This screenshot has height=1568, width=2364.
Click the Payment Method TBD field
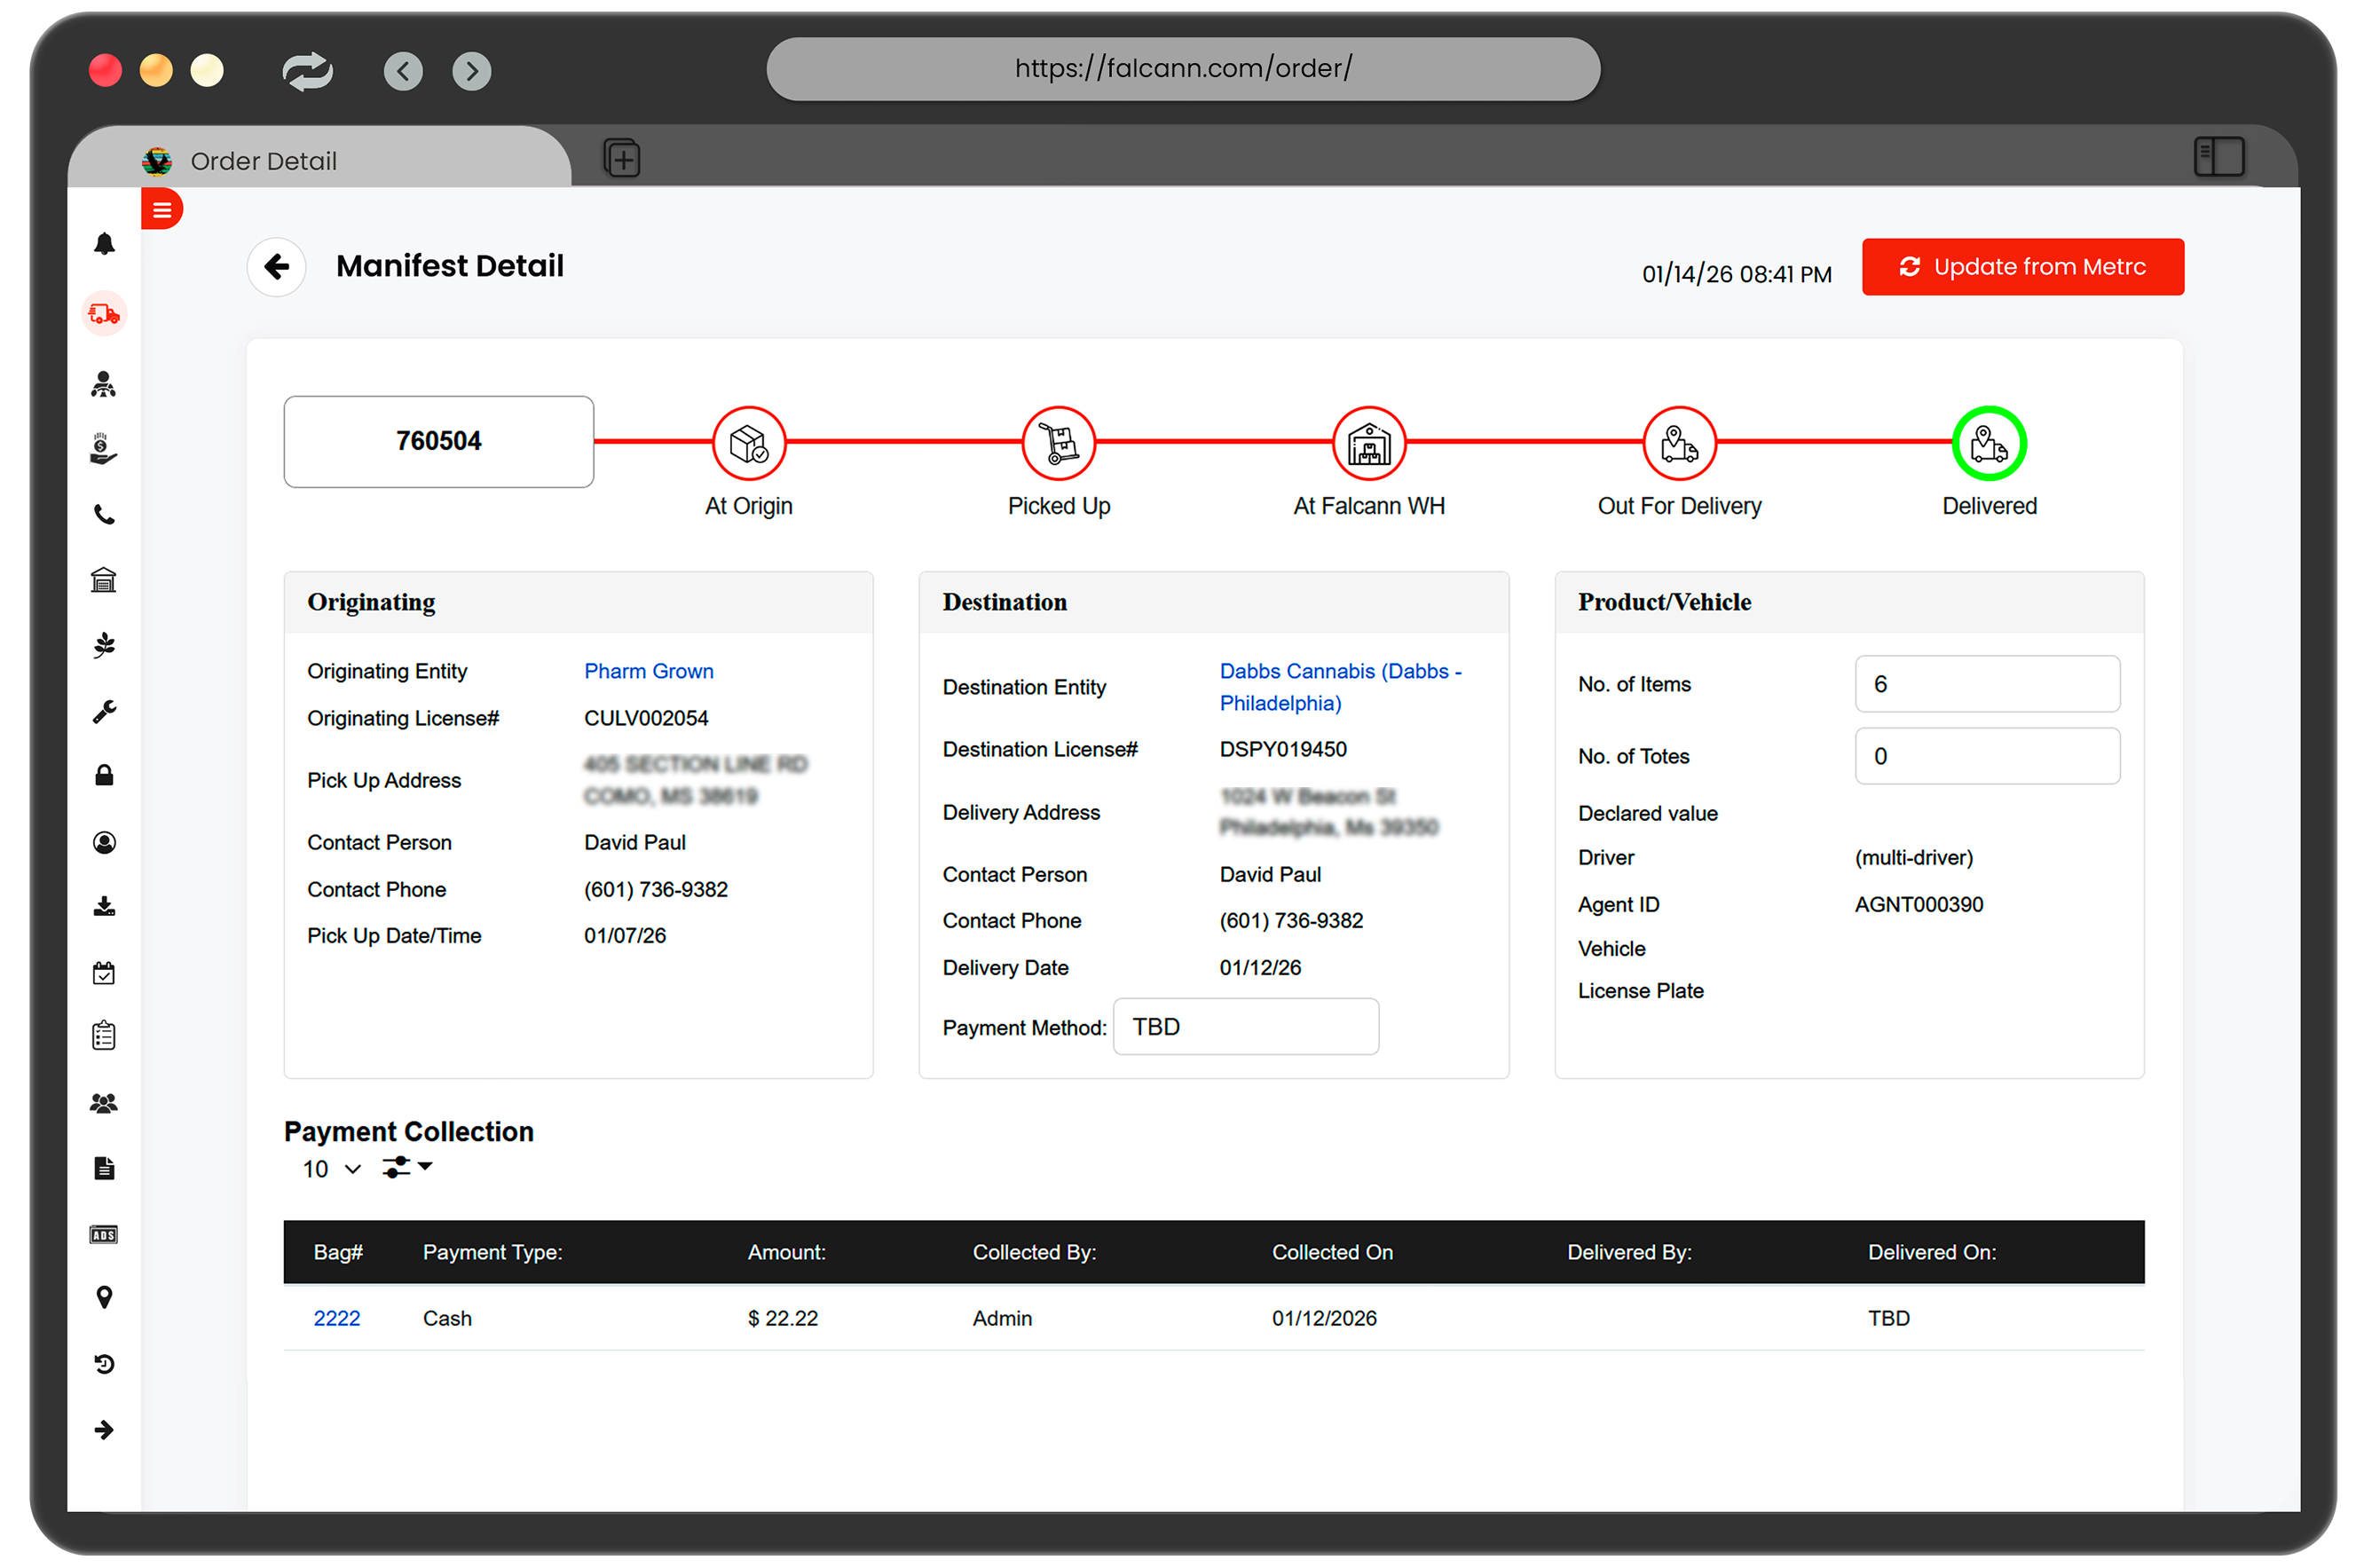[1245, 1027]
